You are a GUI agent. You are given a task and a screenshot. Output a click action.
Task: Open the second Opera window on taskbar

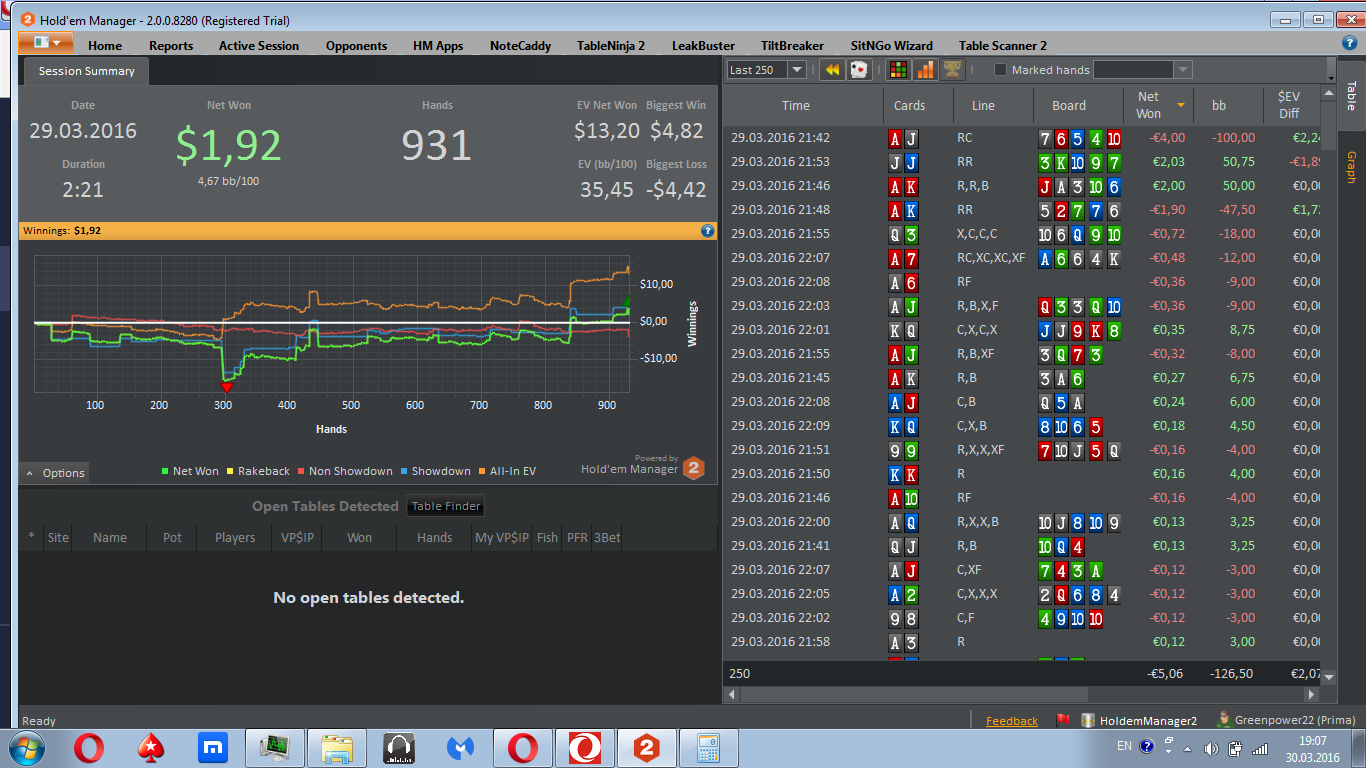point(523,748)
